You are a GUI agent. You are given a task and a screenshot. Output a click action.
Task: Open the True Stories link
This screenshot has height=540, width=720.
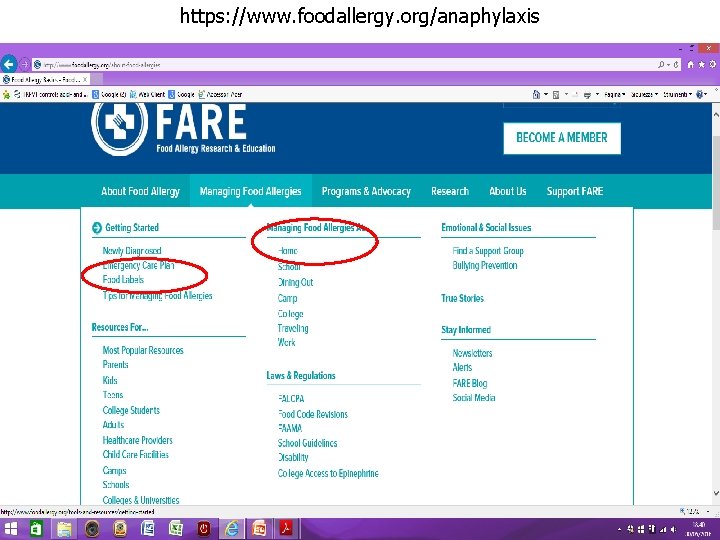pos(462,298)
